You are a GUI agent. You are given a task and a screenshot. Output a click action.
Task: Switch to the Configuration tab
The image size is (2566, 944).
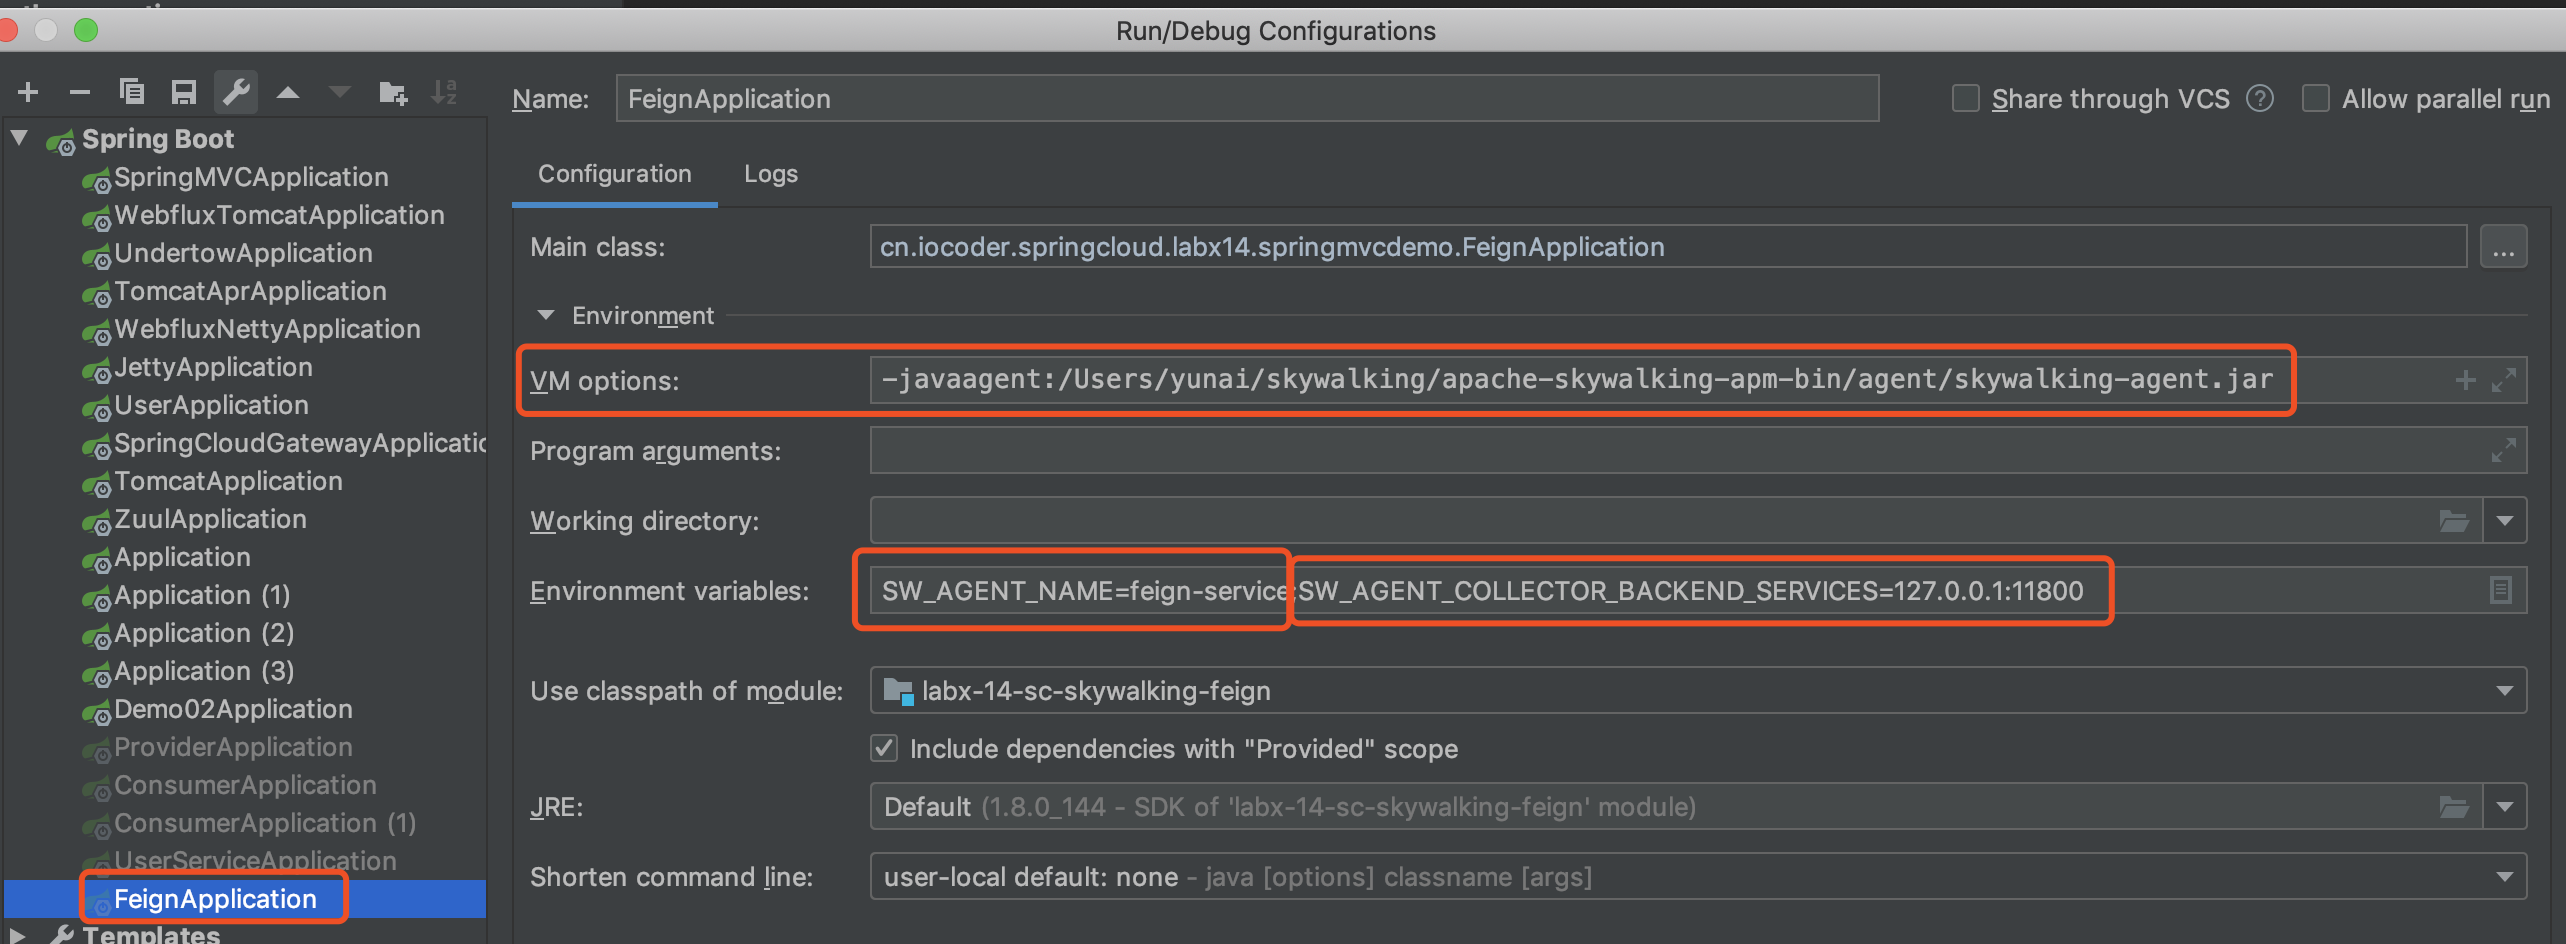tap(615, 174)
